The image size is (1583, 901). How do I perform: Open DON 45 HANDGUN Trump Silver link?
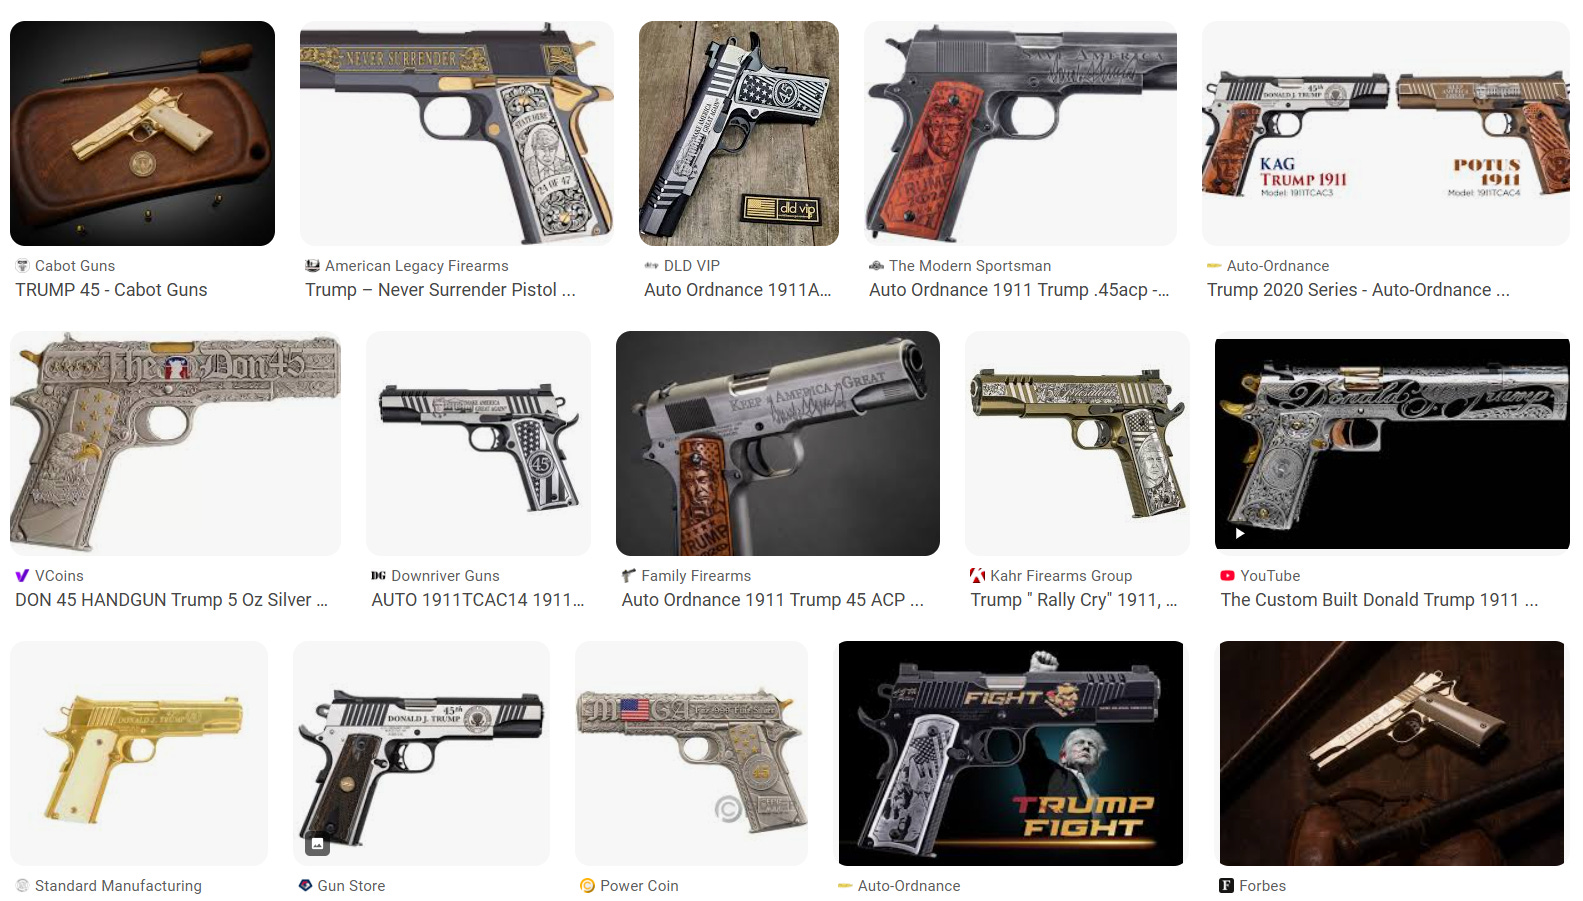pos(171,600)
